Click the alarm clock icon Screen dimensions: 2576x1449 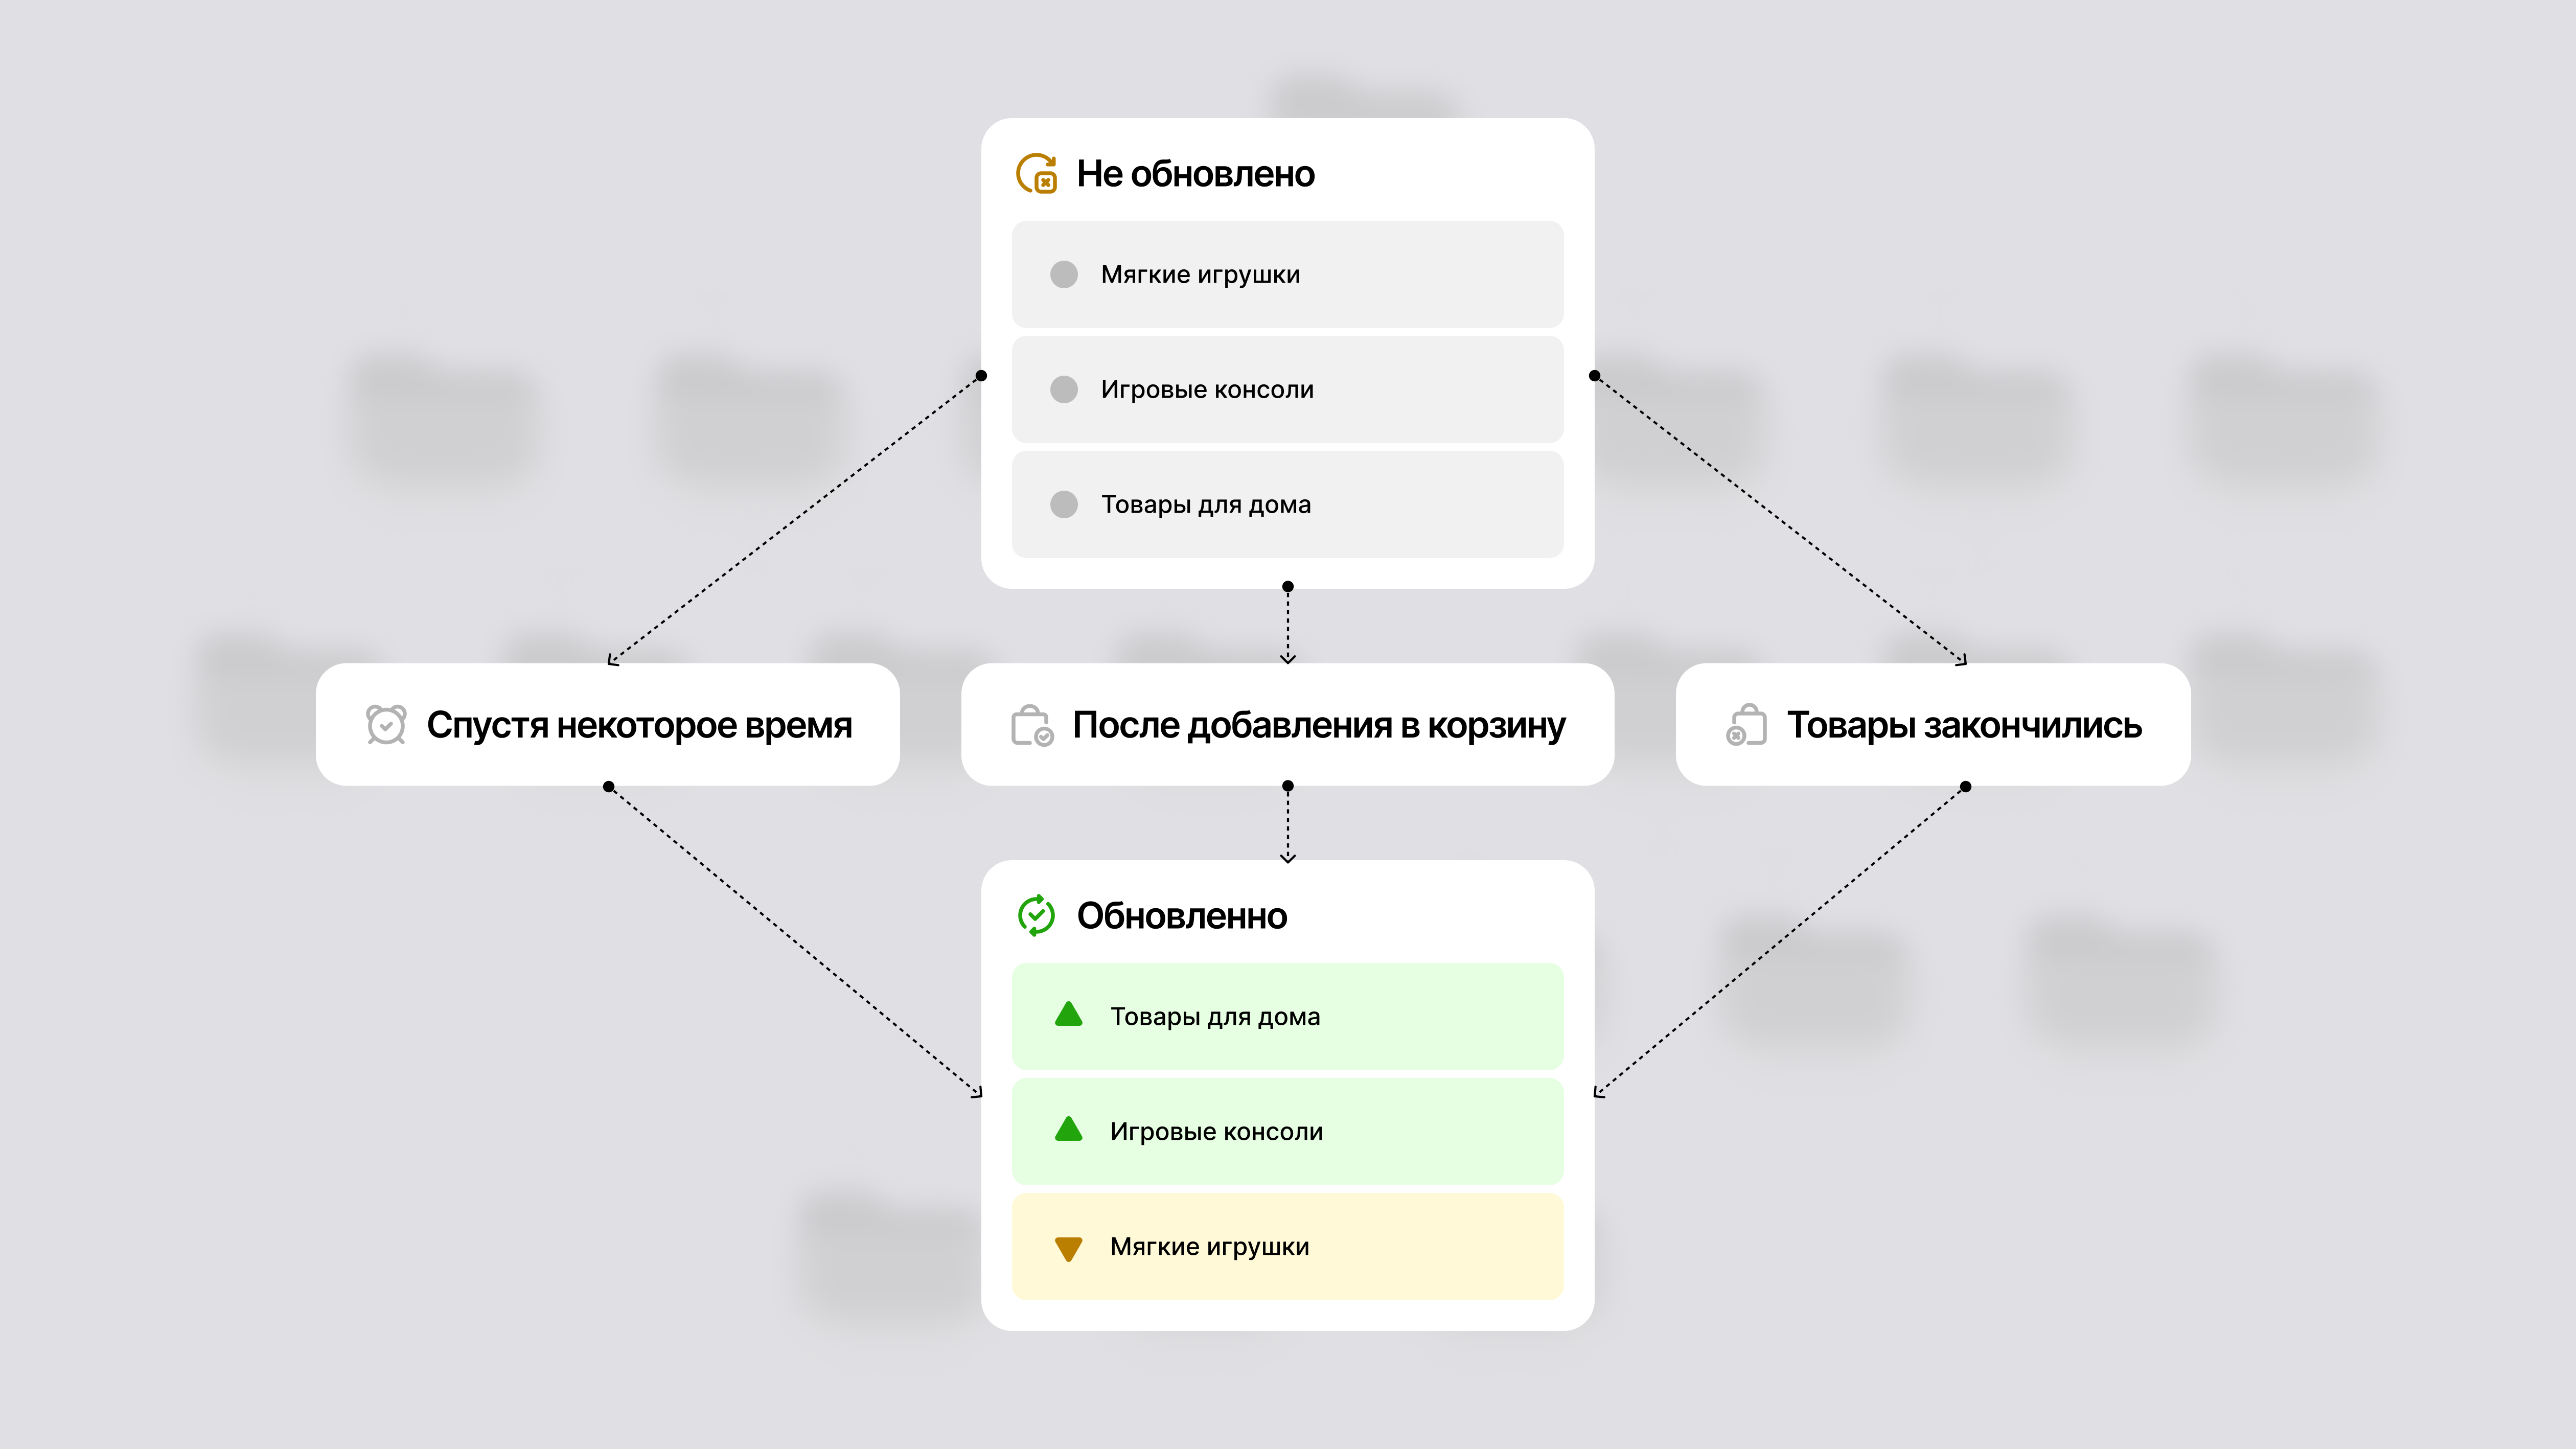pos(386,725)
